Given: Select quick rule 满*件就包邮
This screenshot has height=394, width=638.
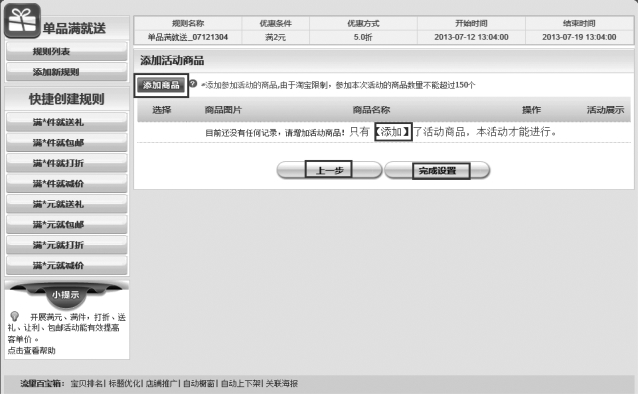Looking at the screenshot, I should [67, 142].
